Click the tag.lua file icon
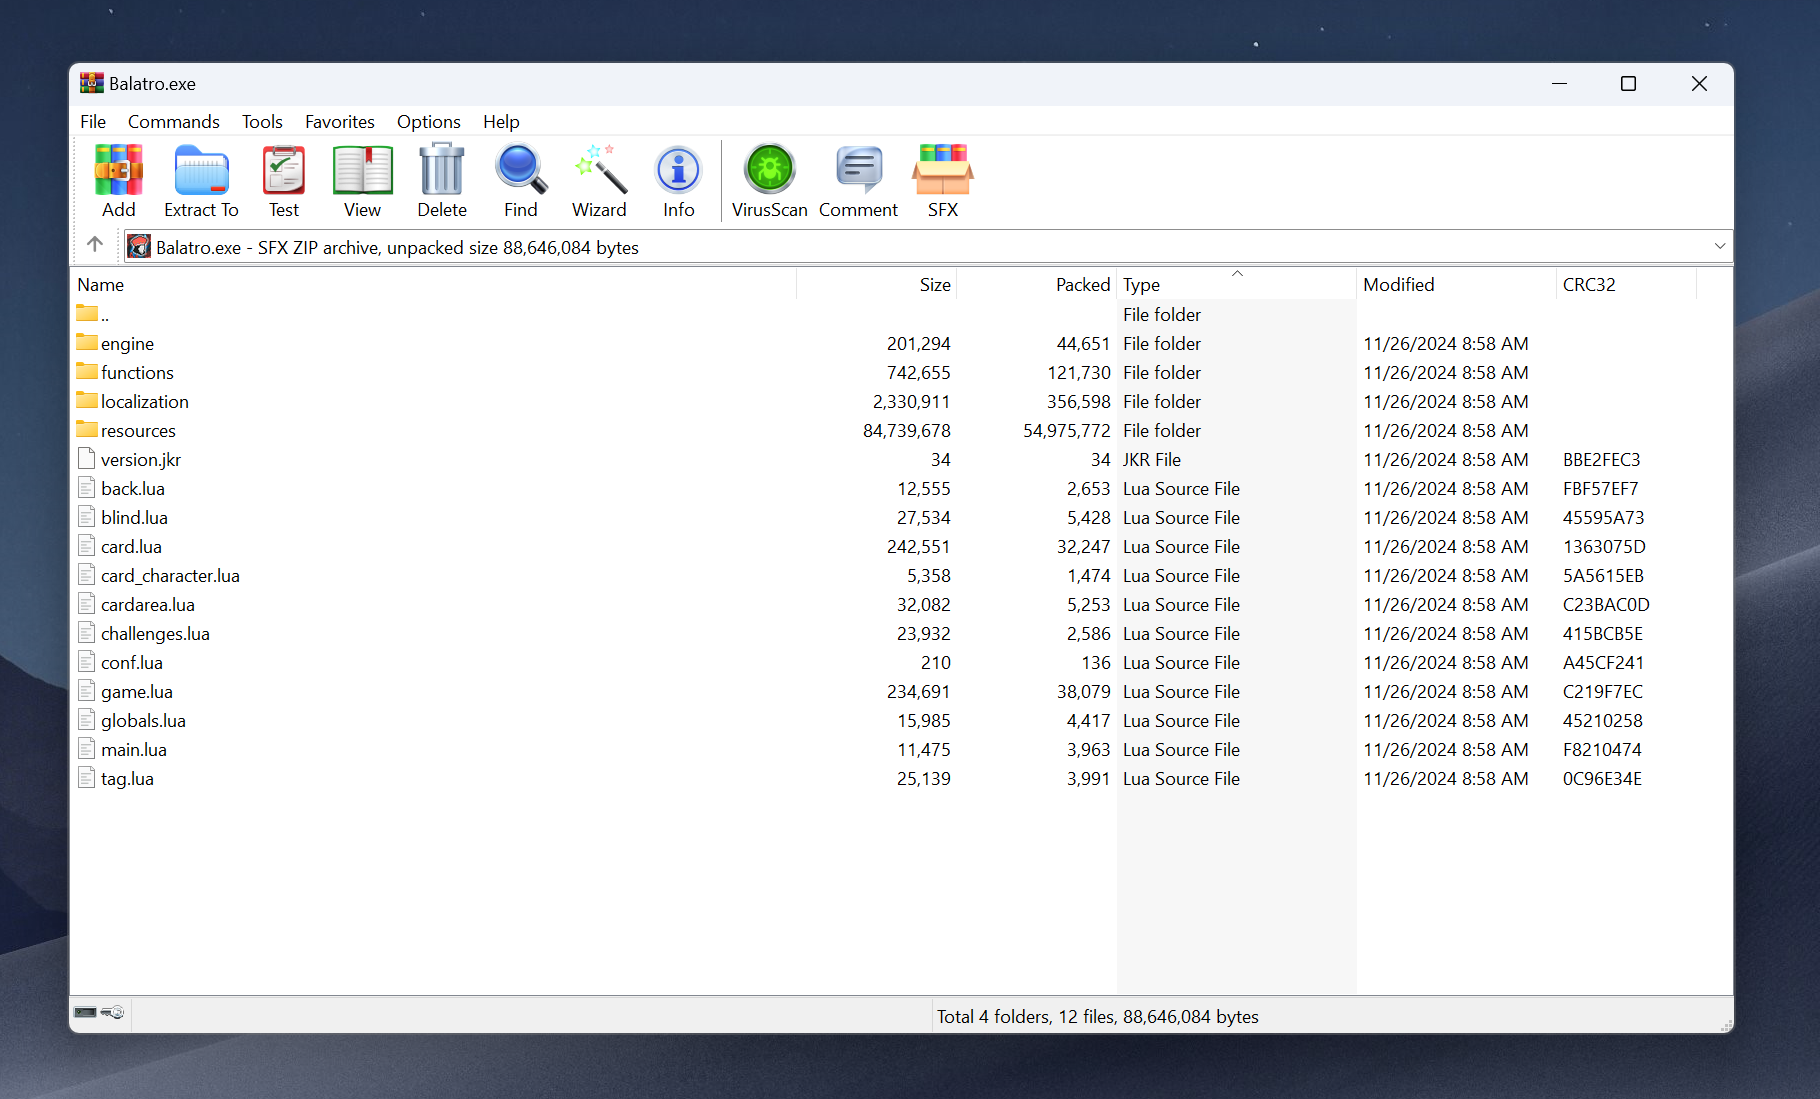1820x1099 pixels. (87, 778)
